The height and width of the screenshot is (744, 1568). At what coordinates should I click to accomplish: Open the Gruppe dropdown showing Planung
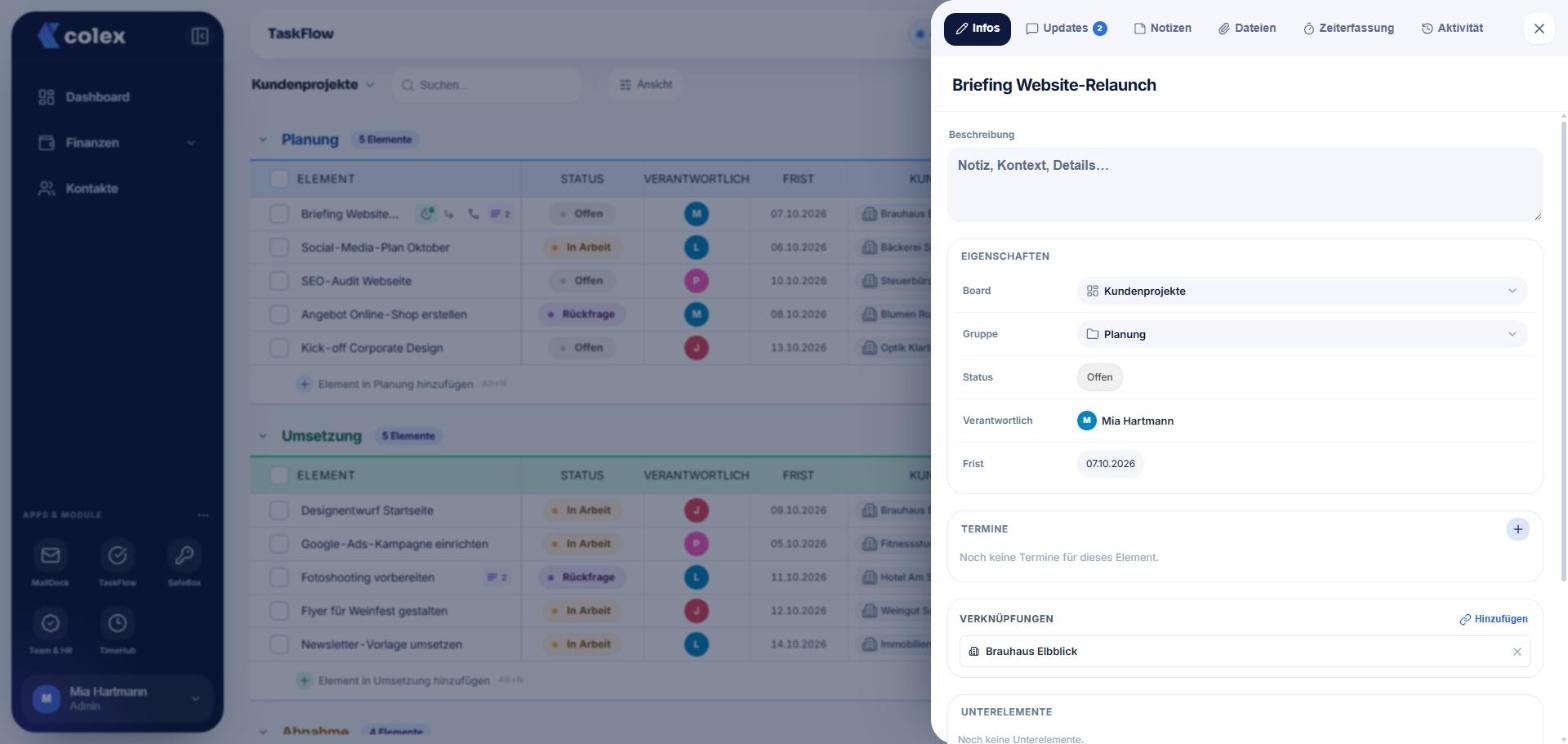coord(1302,334)
